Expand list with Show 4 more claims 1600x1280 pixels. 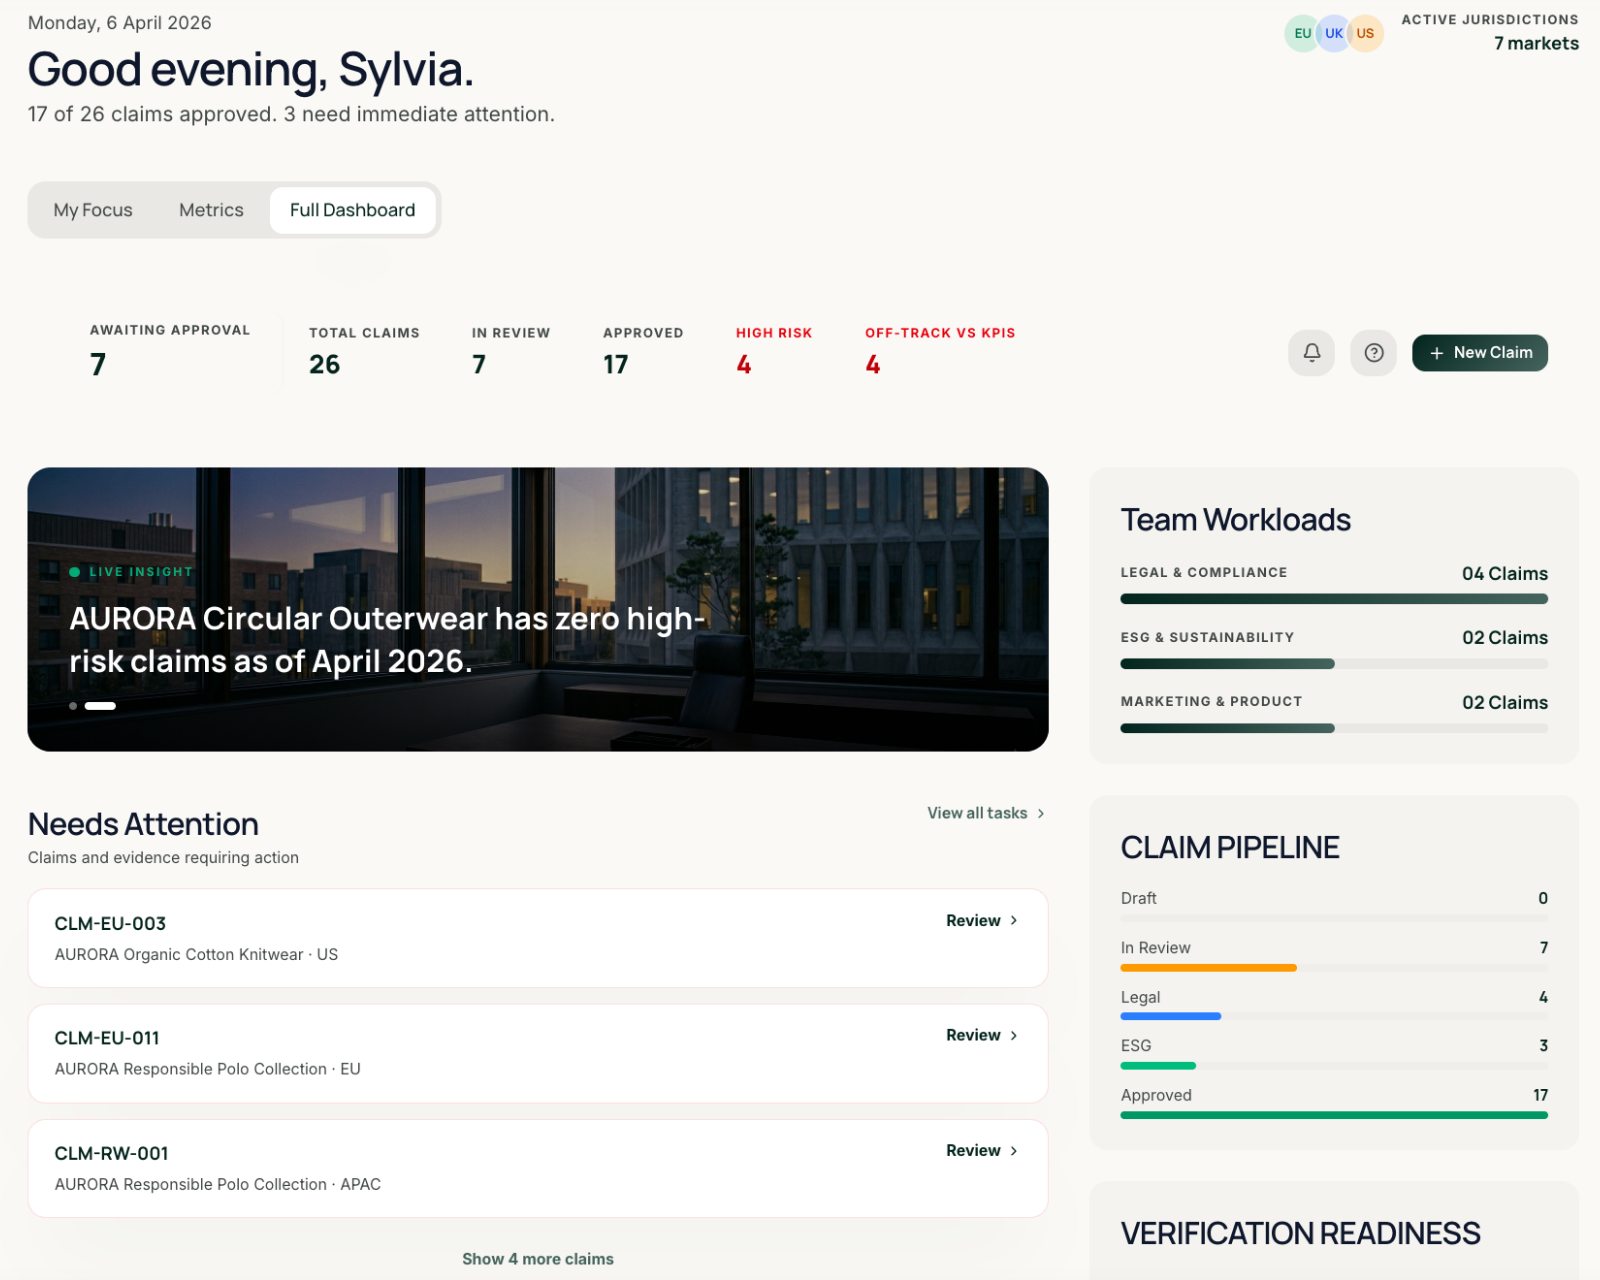538,1259
